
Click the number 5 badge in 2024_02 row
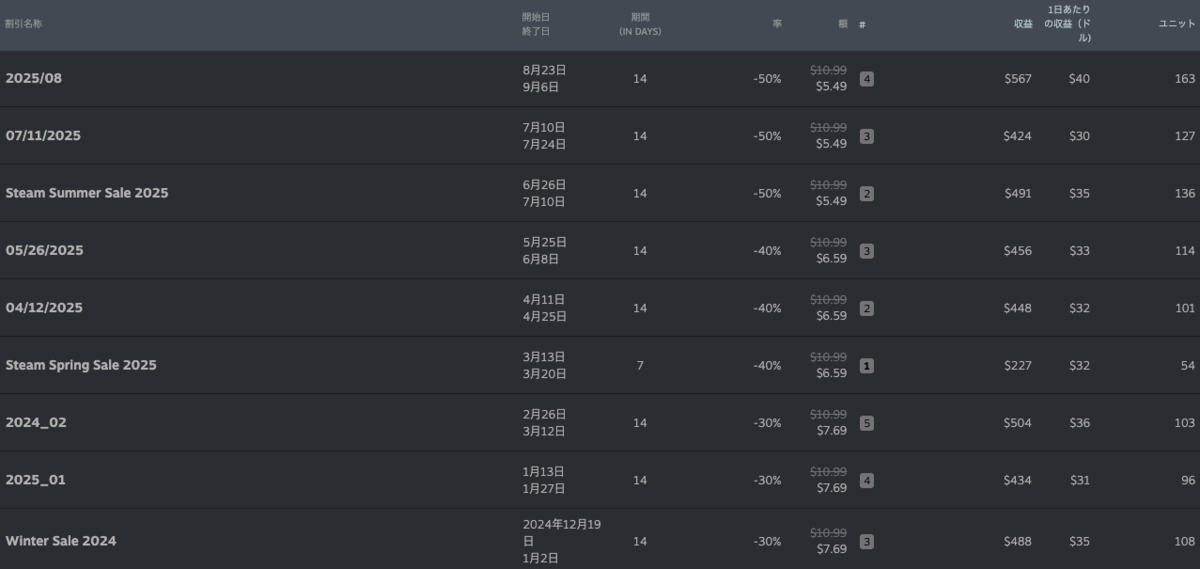[x=867, y=423]
